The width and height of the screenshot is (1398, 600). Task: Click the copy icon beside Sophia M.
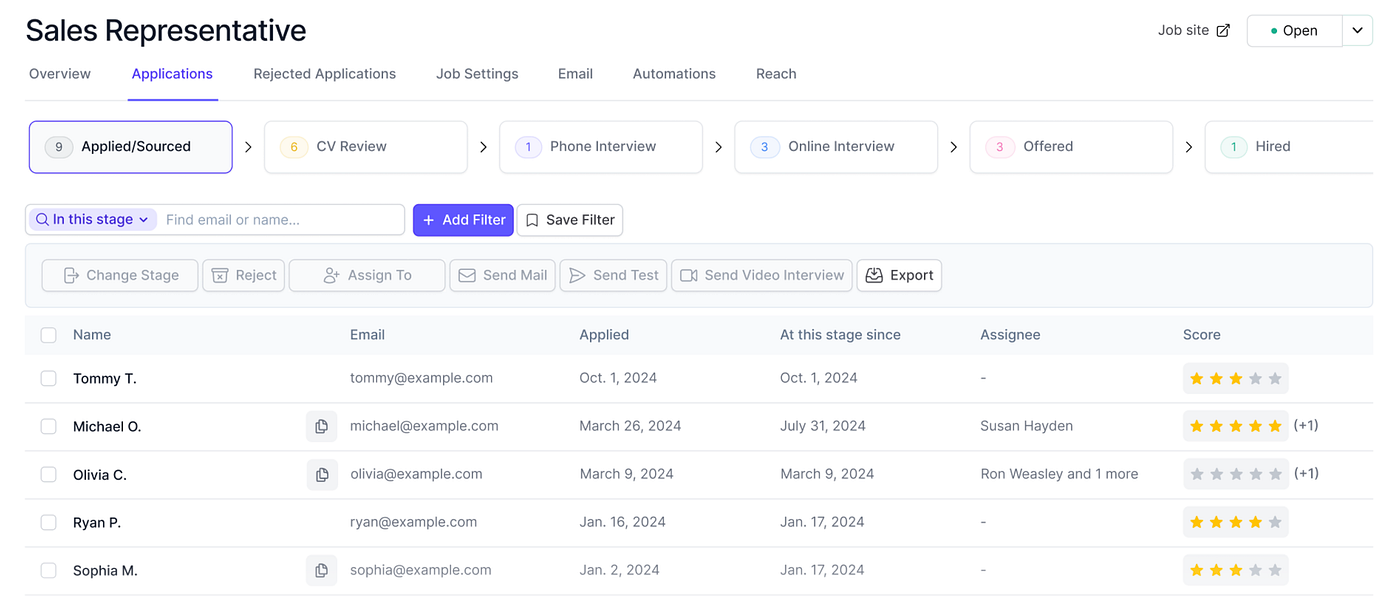pyautogui.click(x=321, y=571)
